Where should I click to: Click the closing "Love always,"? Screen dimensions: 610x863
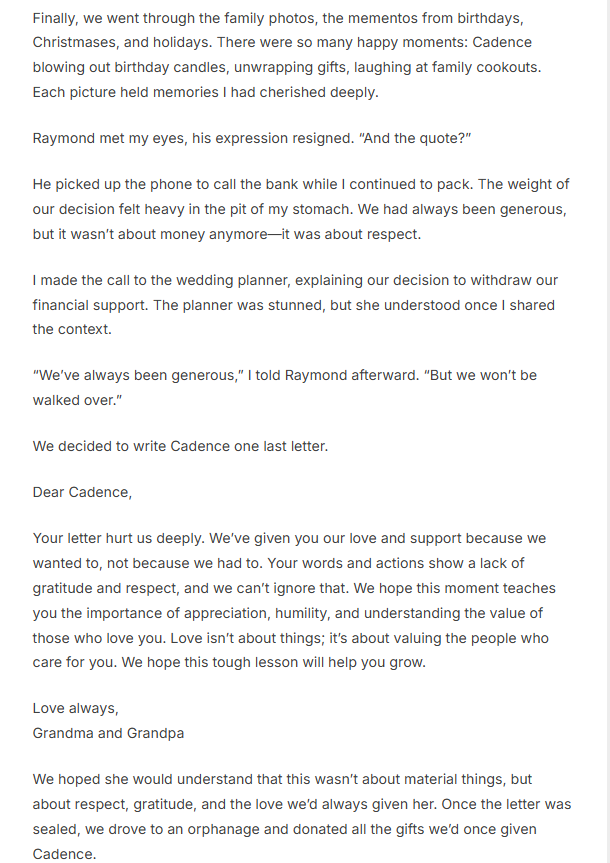(75, 708)
